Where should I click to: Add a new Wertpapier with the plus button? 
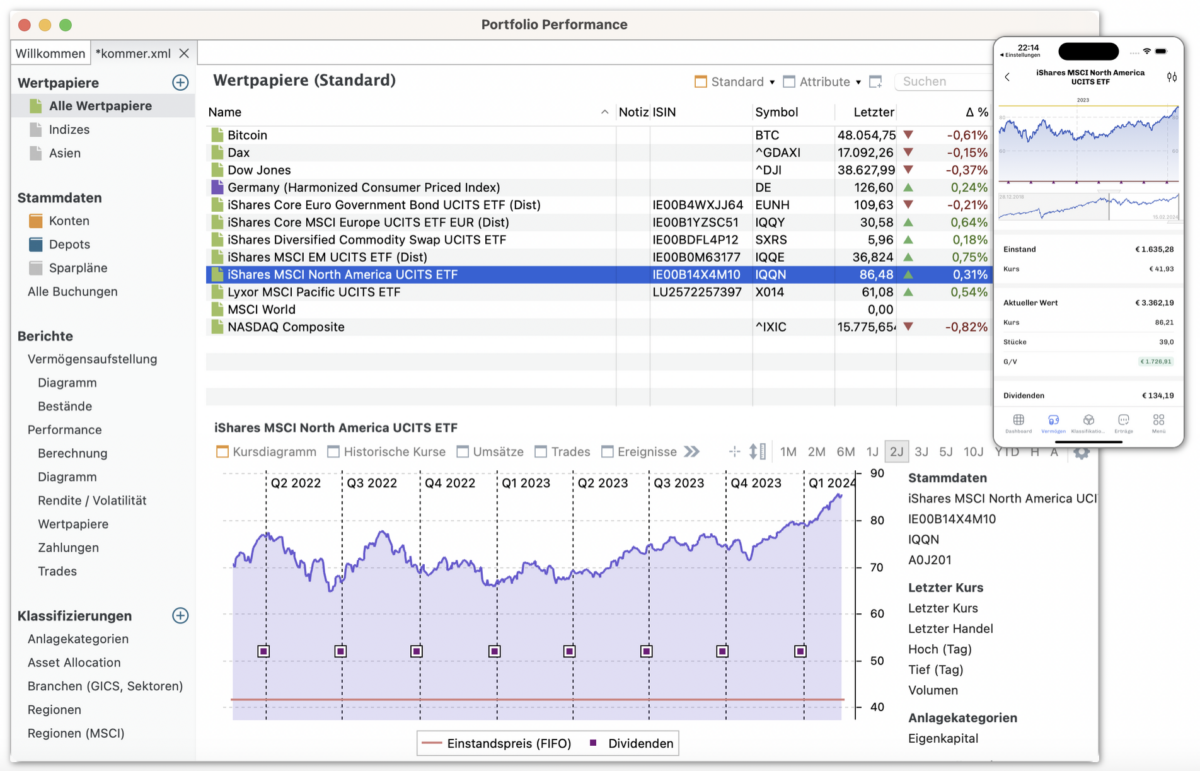tap(180, 82)
